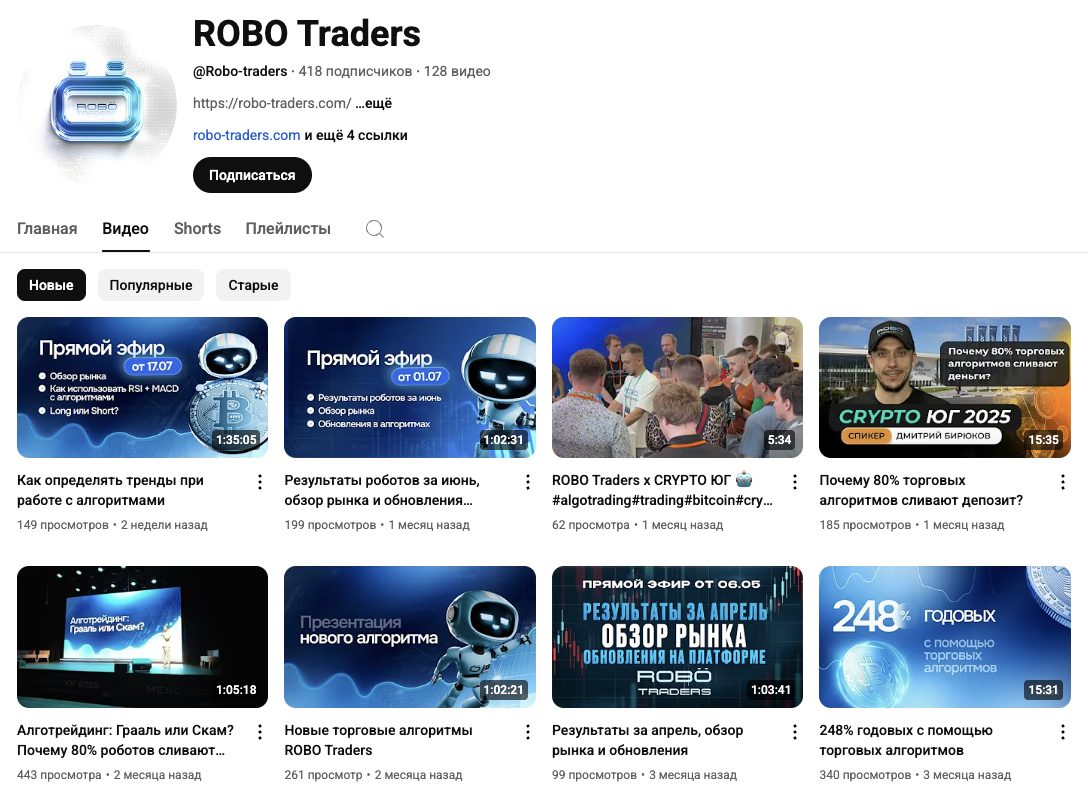The image size is (1088, 798).
Task: Open the 1:05:18 stage presentation thumbnail
Action: pyautogui.click(x=142, y=637)
